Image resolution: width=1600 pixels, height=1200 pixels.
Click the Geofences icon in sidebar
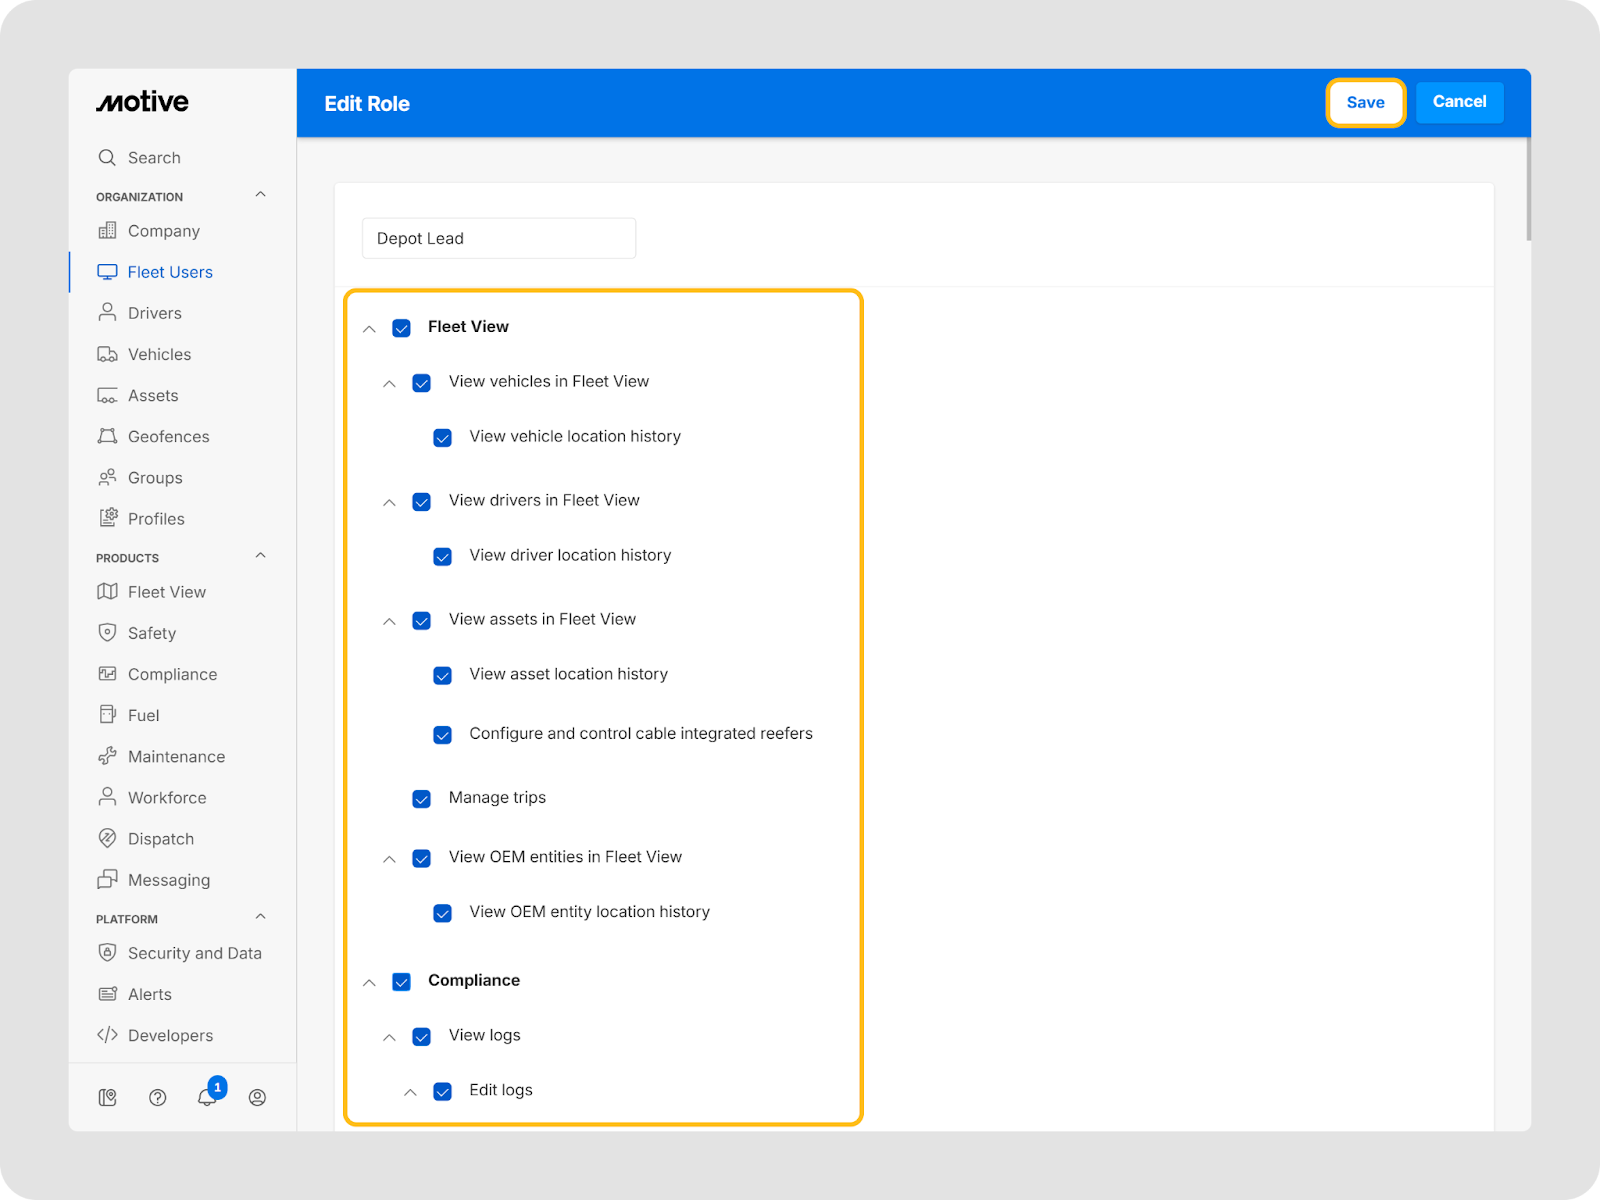click(107, 437)
